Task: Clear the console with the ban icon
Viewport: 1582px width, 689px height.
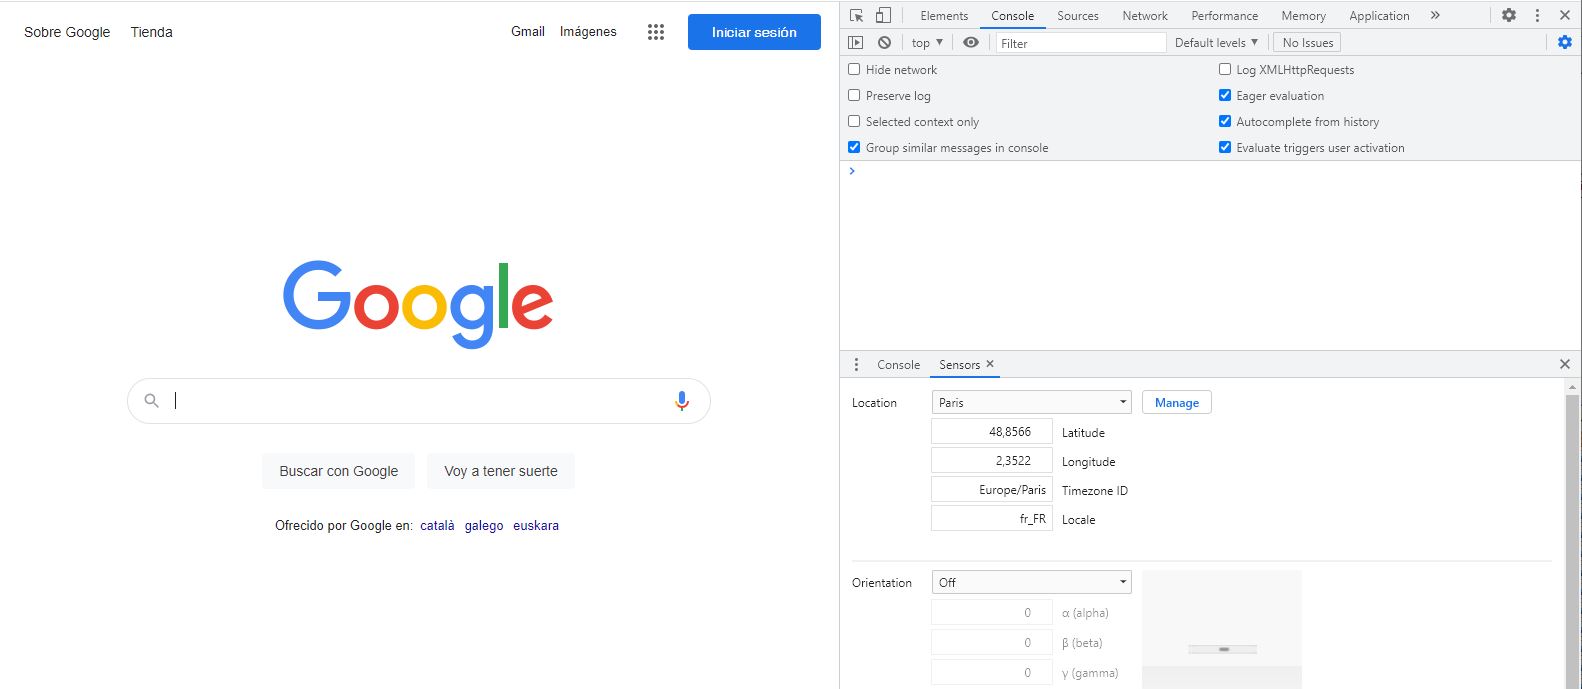Action: (884, 42)
